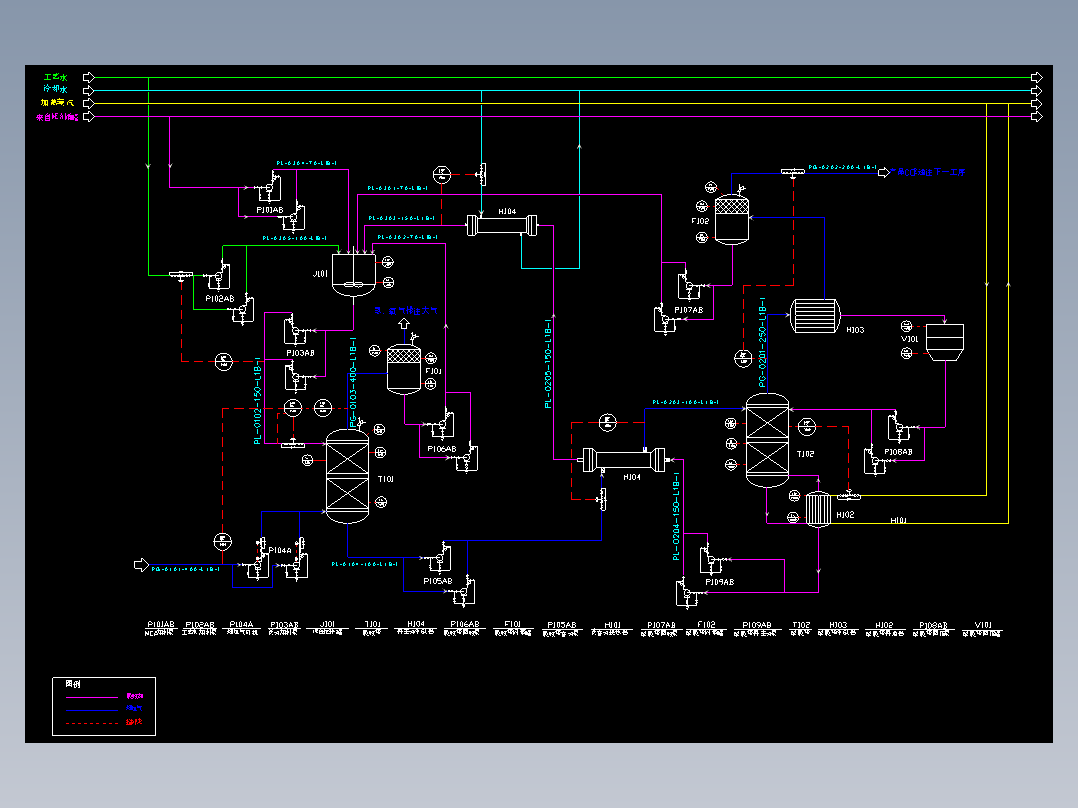Click the H103 horizontal heat exchanger symbol
This screenshot has width=1078, height=808.
click(815, 316)
